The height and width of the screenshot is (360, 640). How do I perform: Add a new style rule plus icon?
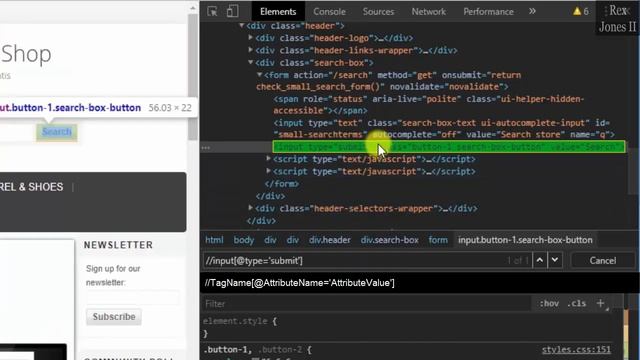(600, 303)
